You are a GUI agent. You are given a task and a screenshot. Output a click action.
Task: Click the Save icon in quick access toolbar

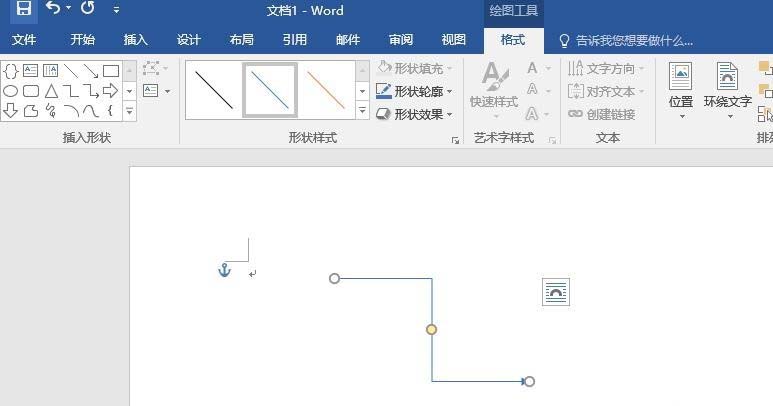(x=23, y=8)
